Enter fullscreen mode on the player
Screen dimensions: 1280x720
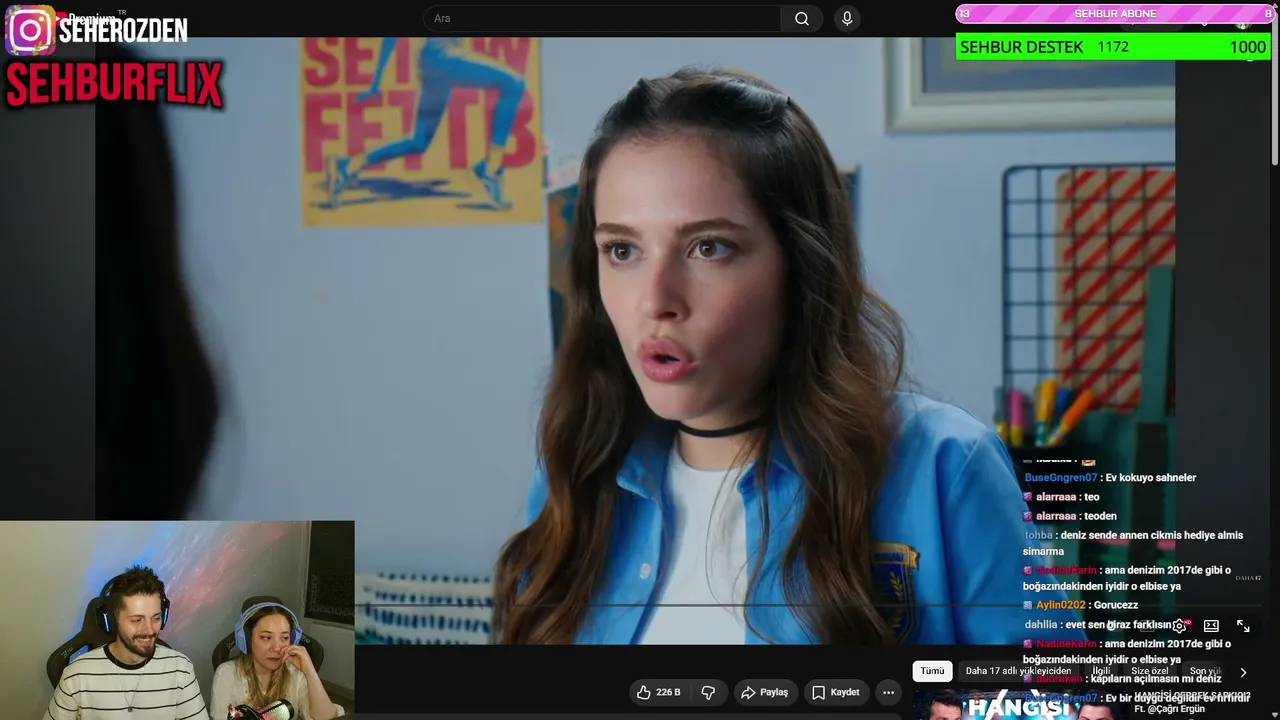point(1243,626)
